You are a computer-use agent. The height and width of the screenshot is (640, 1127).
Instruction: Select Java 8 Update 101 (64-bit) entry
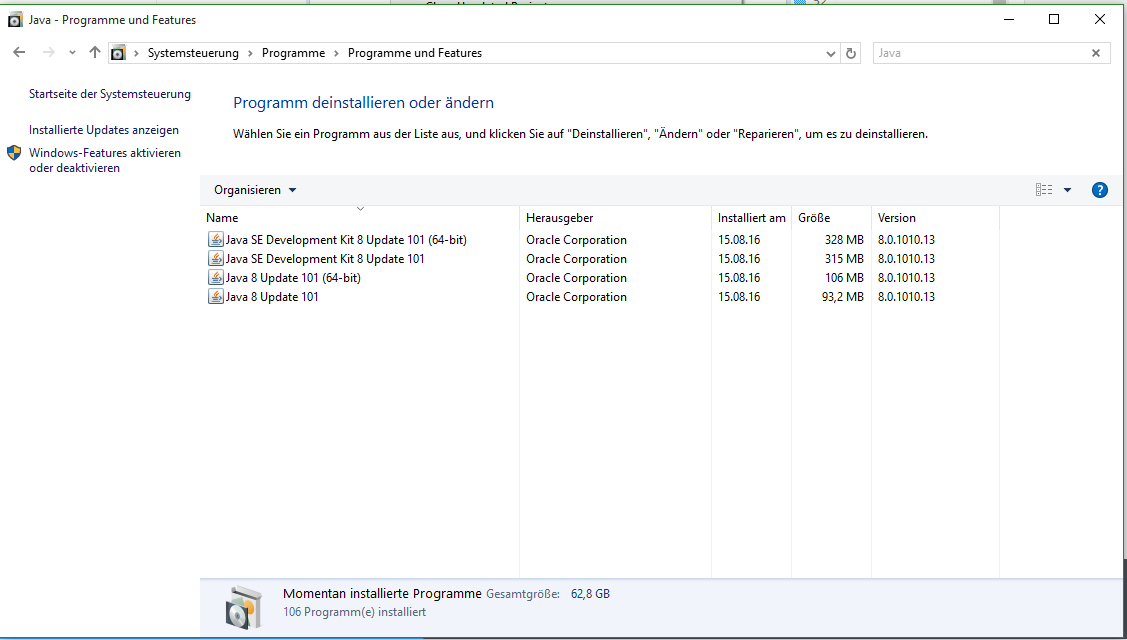[x=293, y=278]
